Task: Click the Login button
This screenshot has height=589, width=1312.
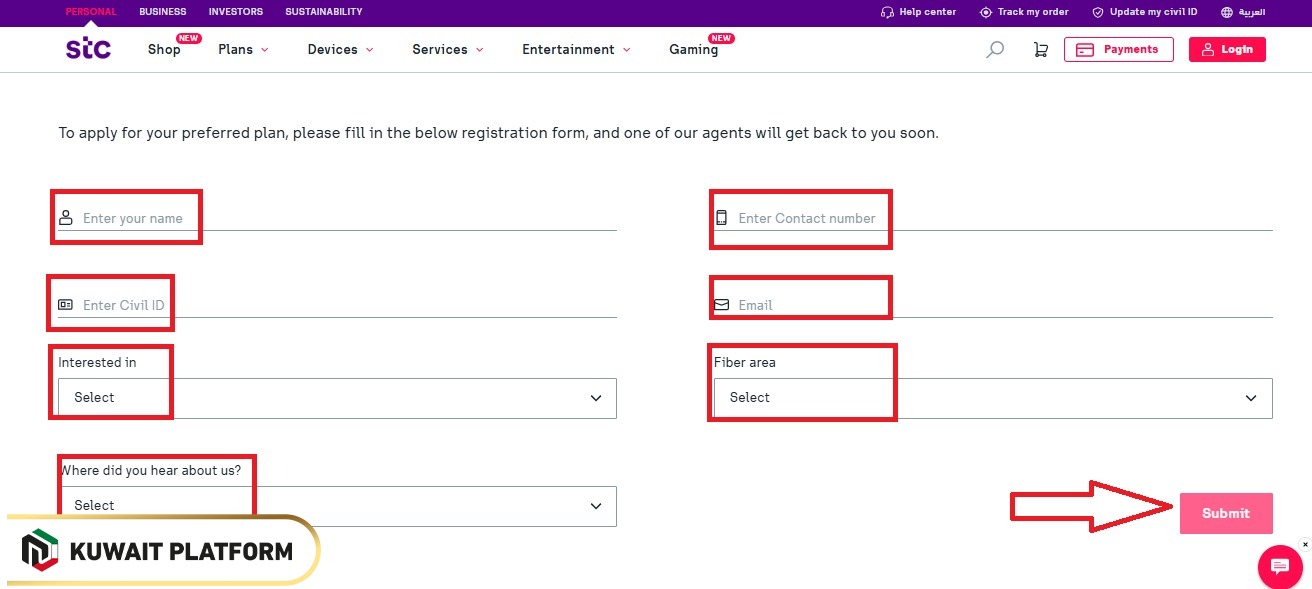Action: click(1227, 49)
